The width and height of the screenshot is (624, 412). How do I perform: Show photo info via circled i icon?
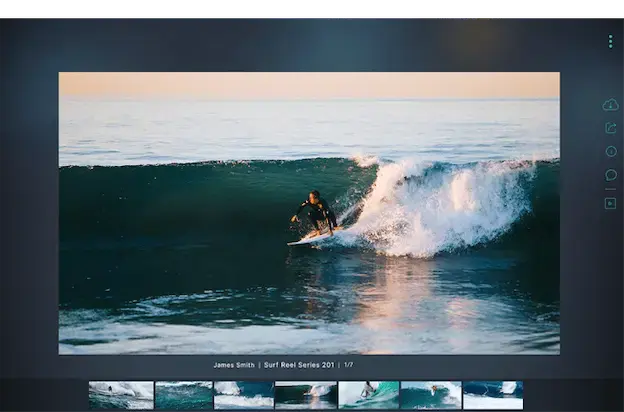tap(611, 151)
